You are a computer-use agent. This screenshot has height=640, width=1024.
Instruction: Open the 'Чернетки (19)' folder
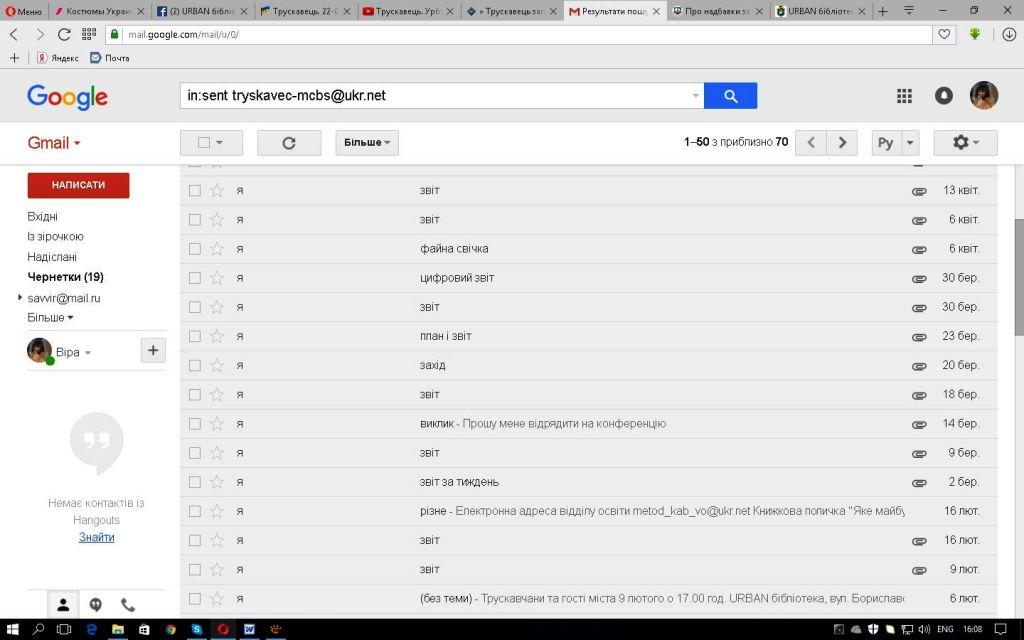pyautogui.click(x=65, y=277)
